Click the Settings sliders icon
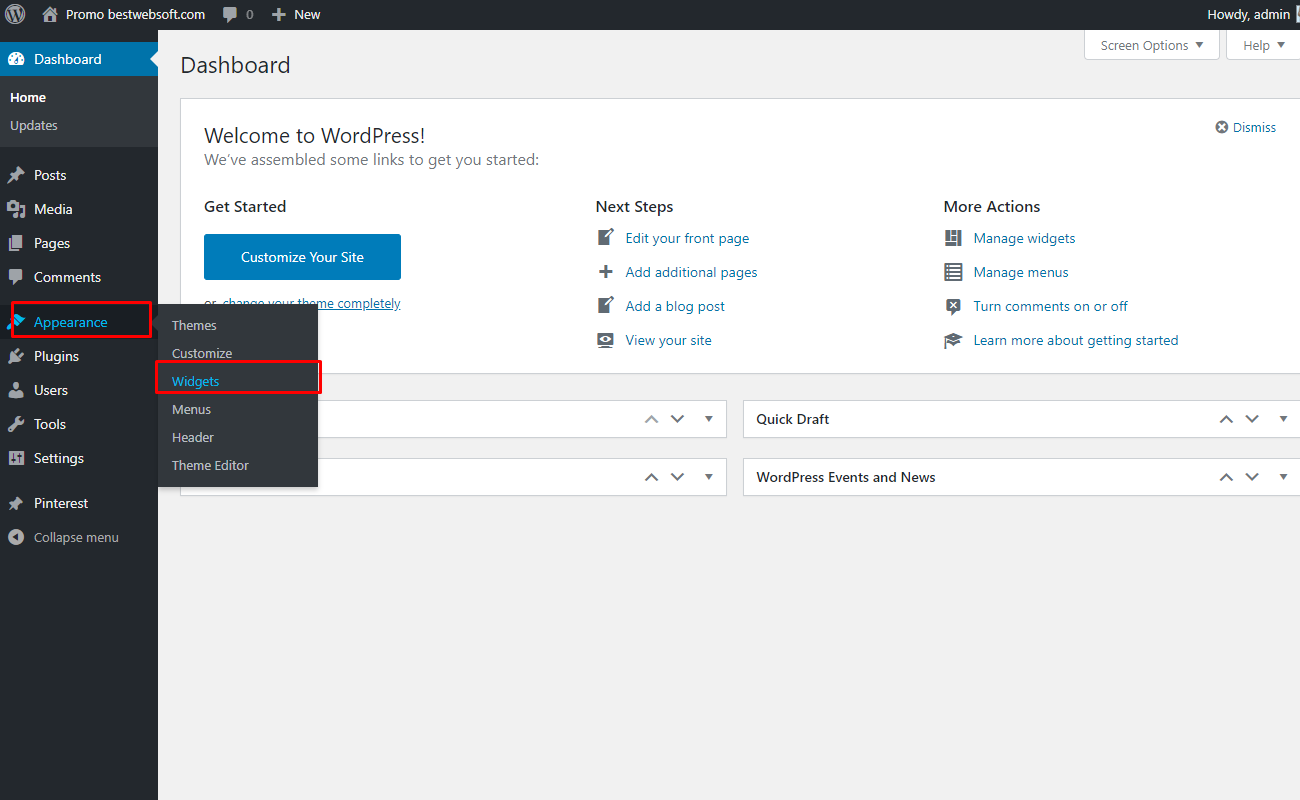 [16, 458]
